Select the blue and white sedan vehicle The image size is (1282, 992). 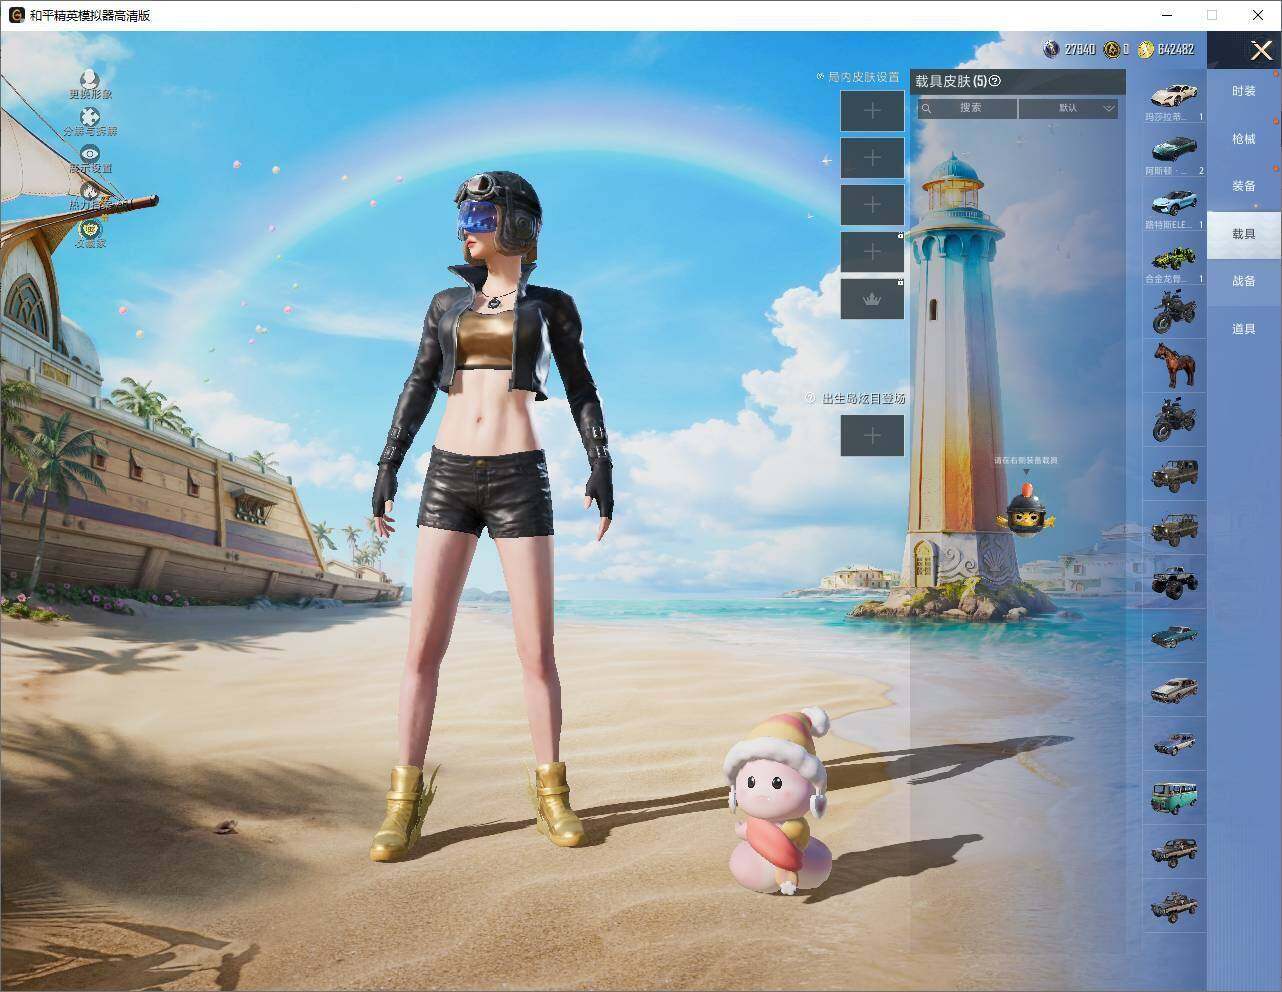[x=1174, y=744]
